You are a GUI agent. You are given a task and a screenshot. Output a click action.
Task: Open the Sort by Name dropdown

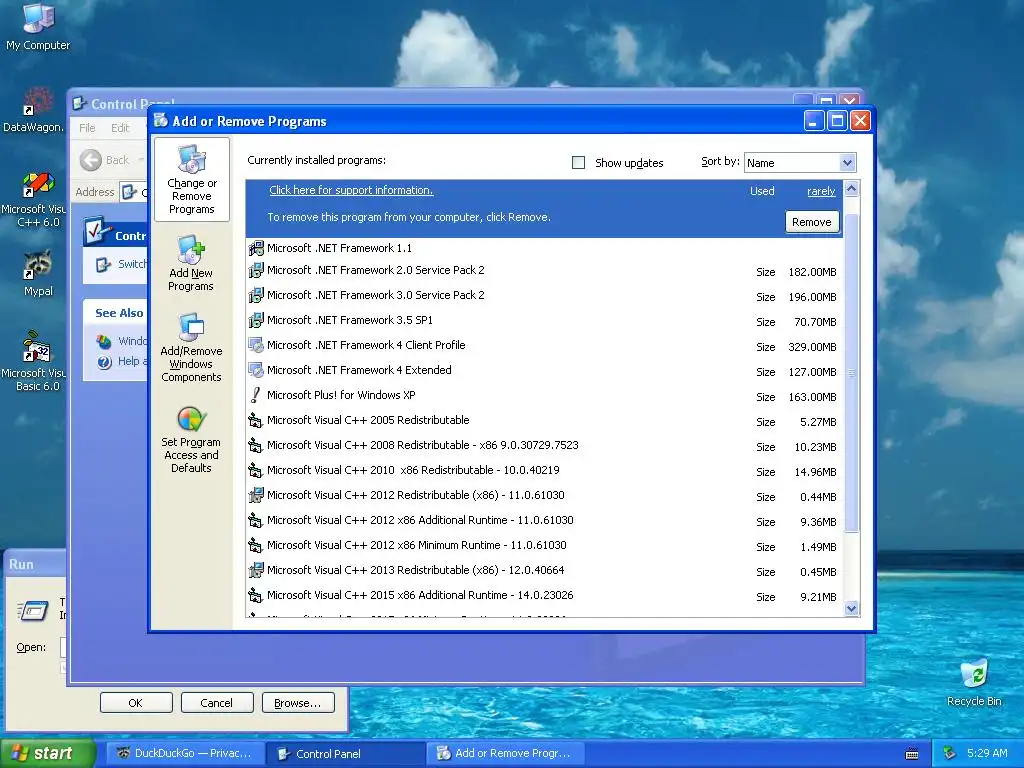point(799,163)
